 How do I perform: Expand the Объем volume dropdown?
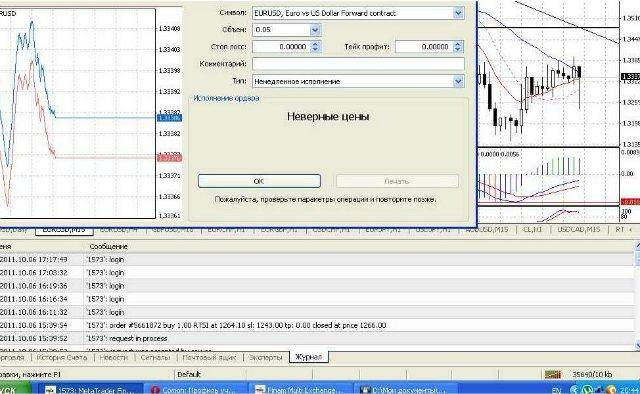point(315,30)
